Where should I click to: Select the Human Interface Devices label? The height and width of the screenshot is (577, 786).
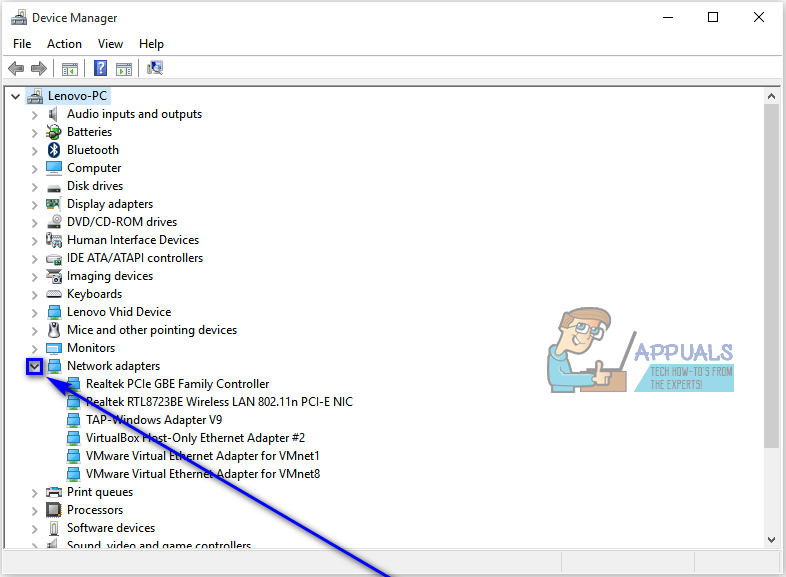click(x=133, y=240)
